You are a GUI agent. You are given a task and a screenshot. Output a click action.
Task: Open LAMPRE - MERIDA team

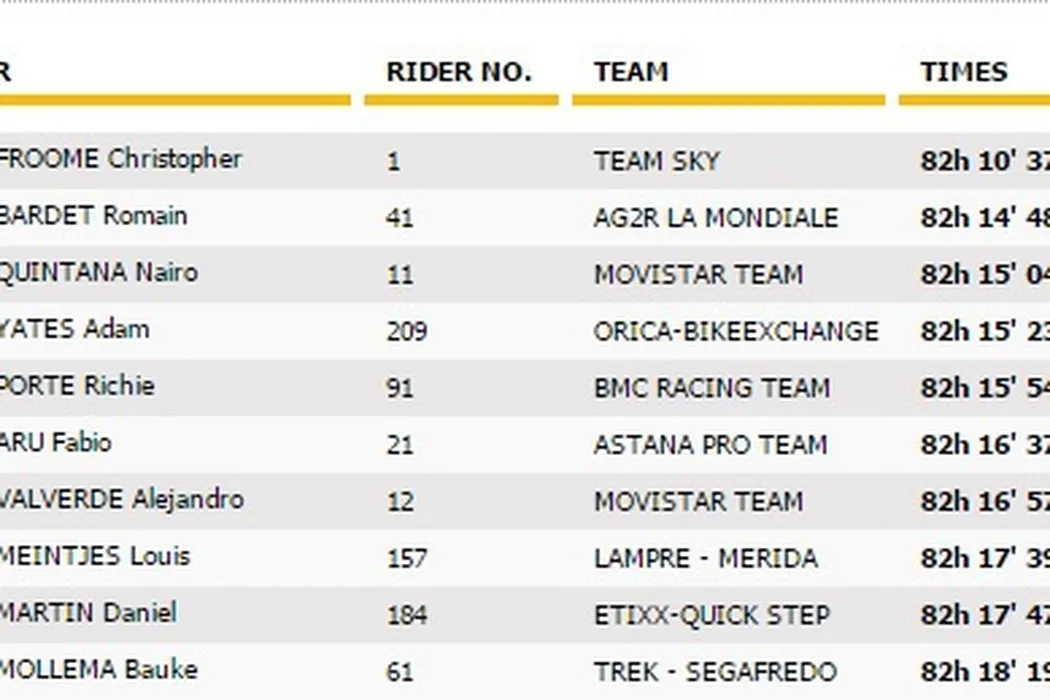click(x=705, y=558)
